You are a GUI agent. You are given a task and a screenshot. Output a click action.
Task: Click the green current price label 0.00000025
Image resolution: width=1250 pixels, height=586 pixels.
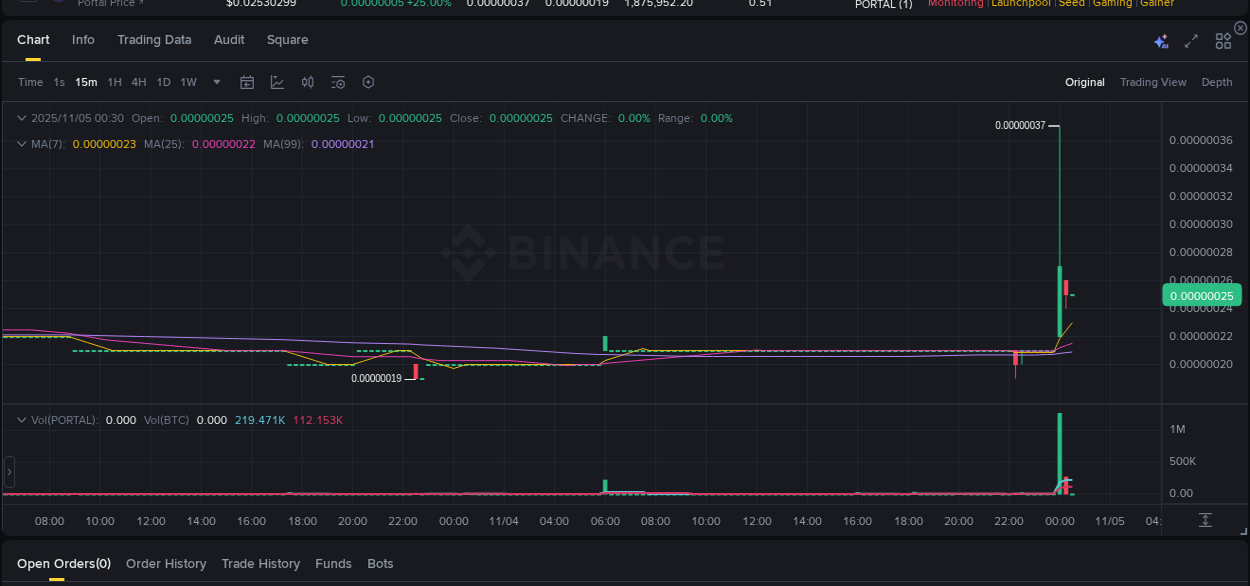point(1202,295)
